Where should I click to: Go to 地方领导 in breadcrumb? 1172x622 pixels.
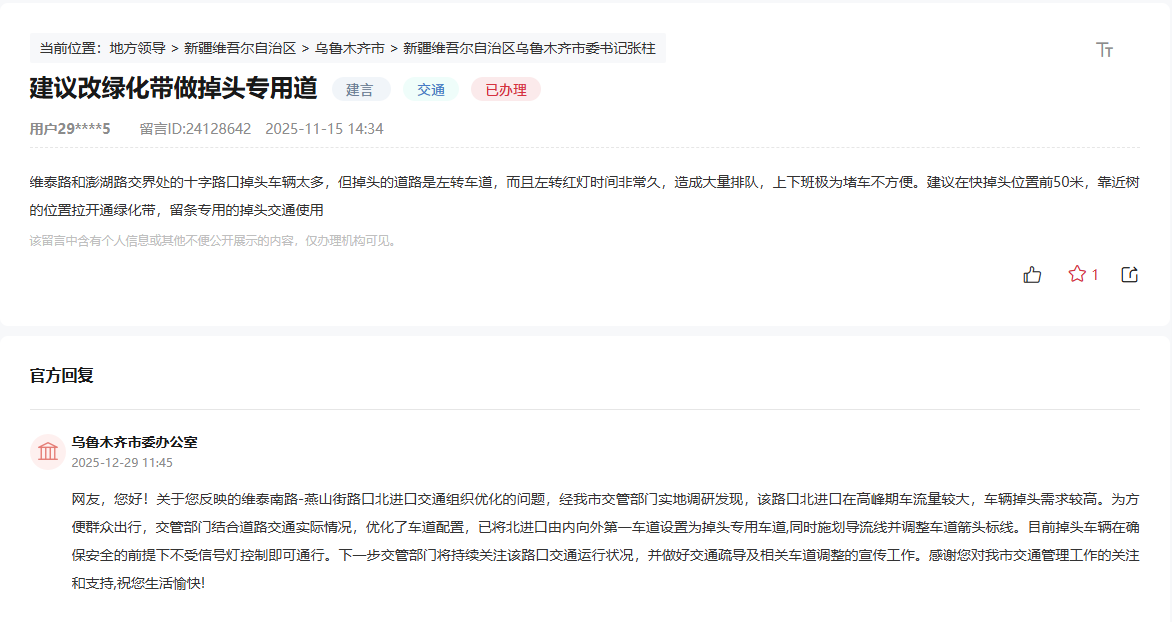point(138,48)
